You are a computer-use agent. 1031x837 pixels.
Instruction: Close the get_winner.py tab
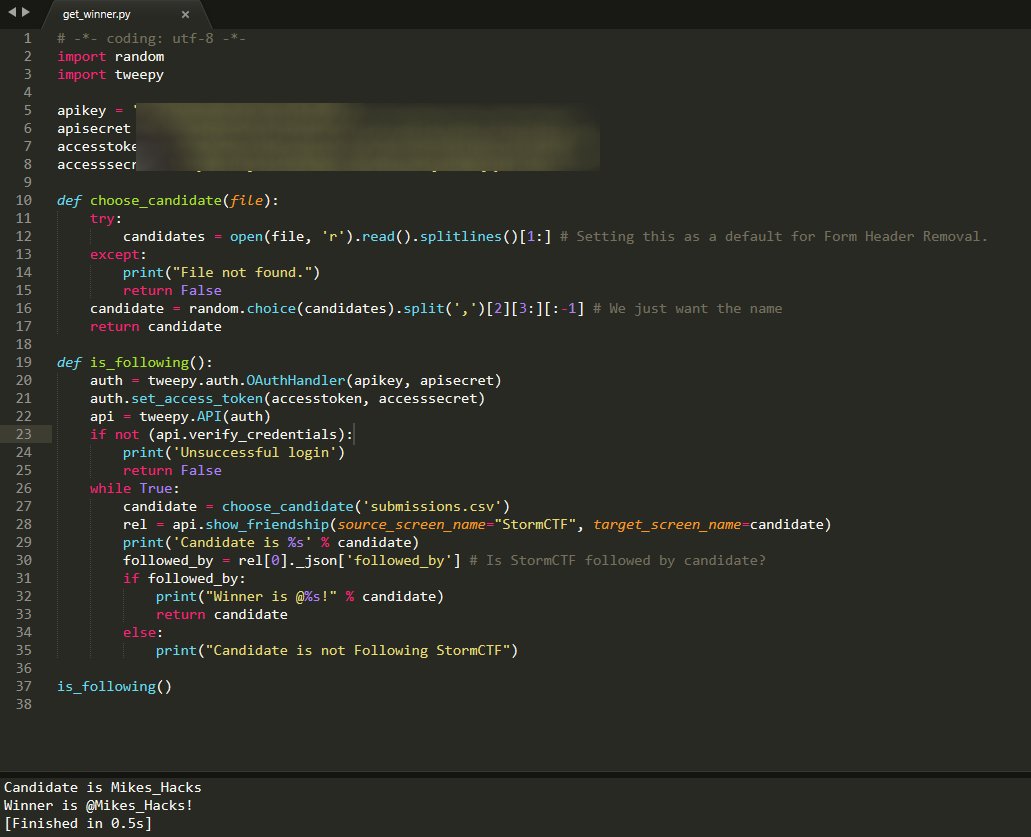[x=185, y=14]
